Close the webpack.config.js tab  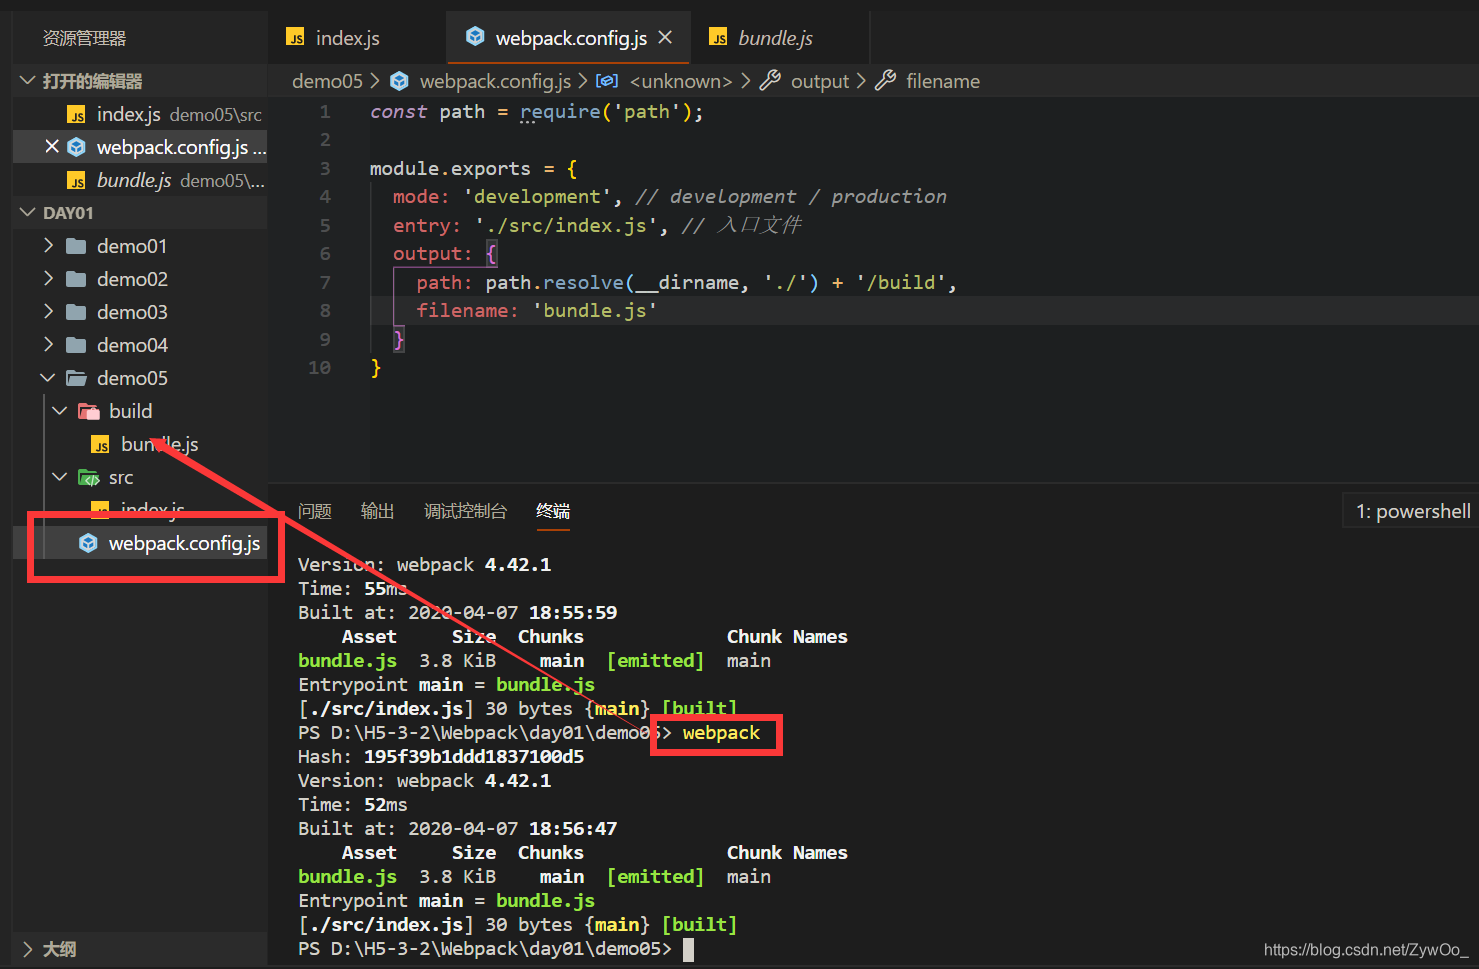[665, 37]
